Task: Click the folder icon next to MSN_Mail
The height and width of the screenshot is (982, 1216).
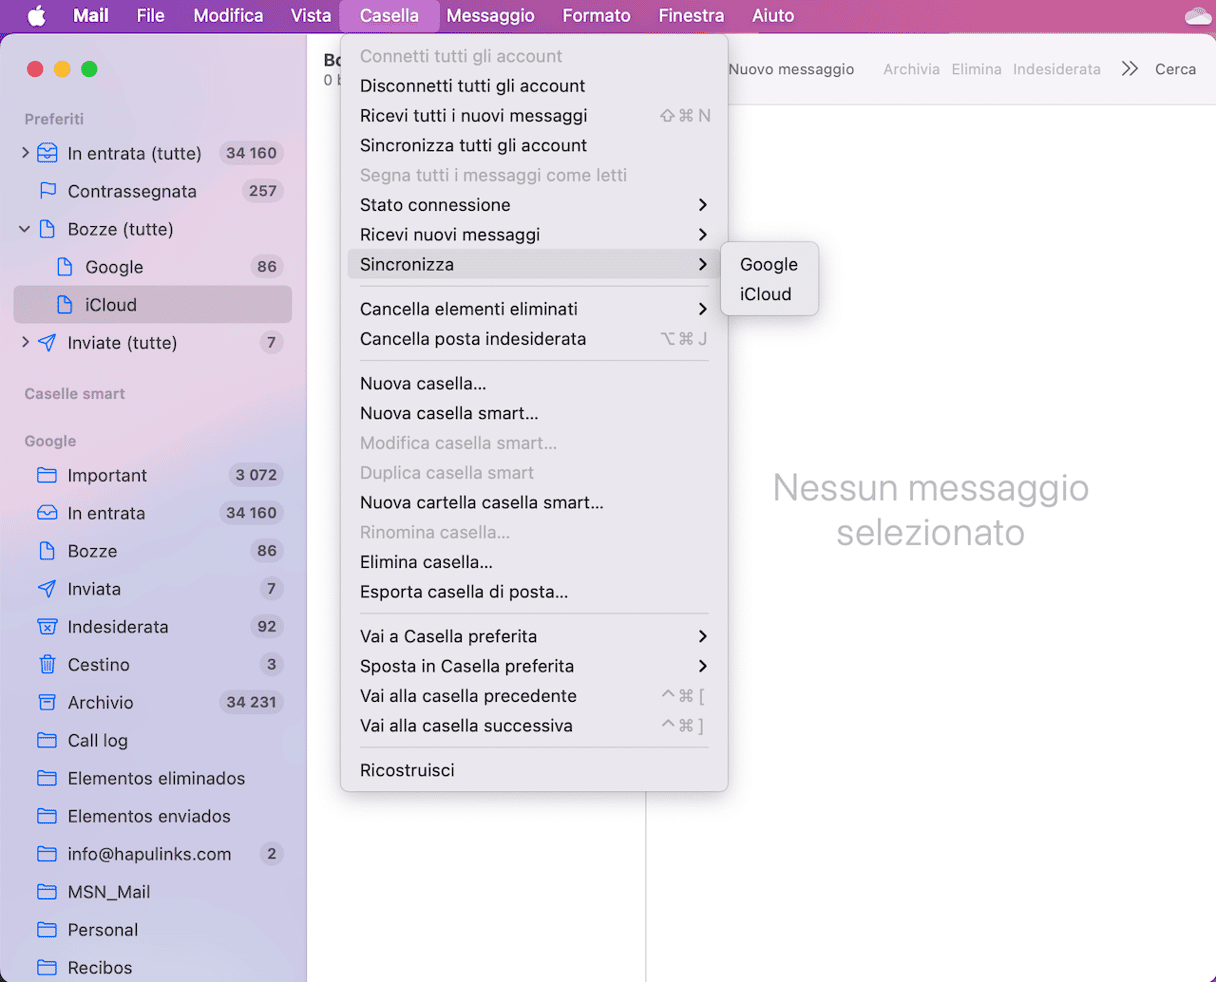Action: [47, 893]
